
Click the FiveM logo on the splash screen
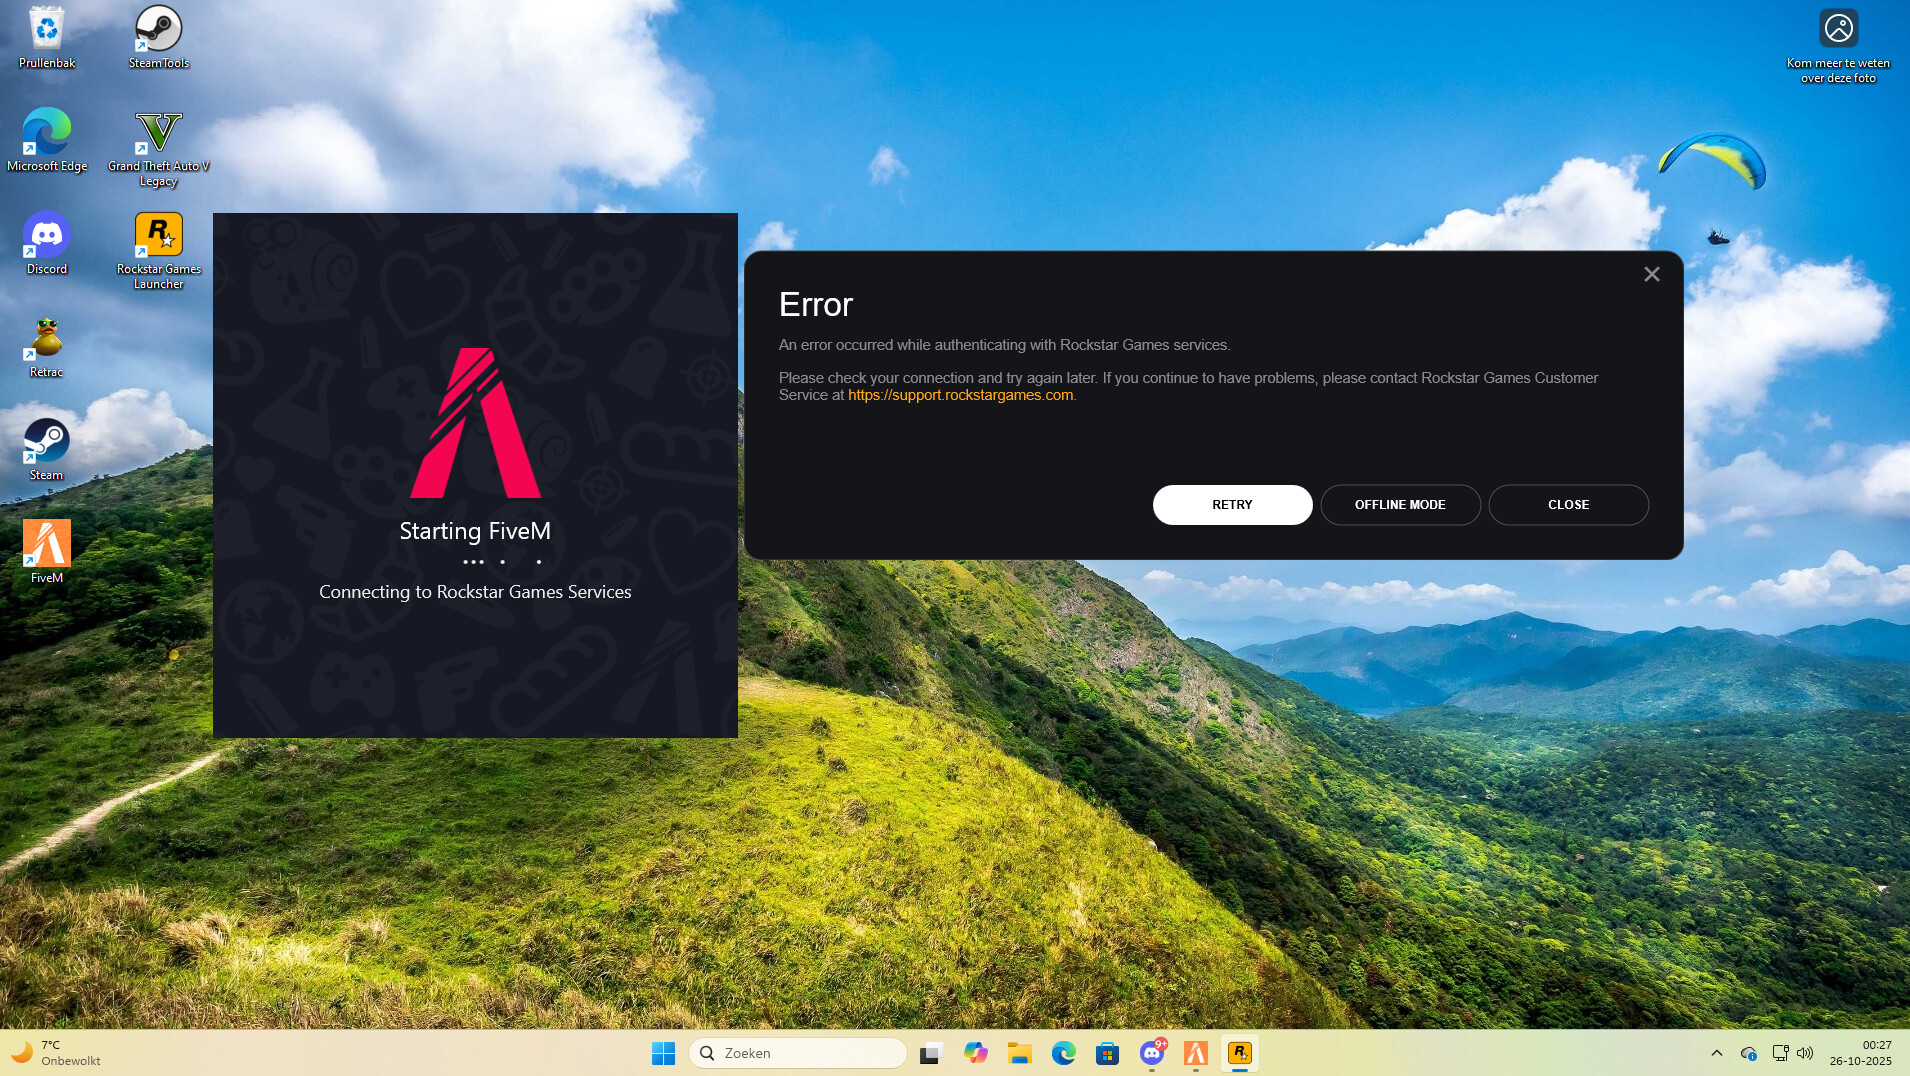click(x=475, y=422)
